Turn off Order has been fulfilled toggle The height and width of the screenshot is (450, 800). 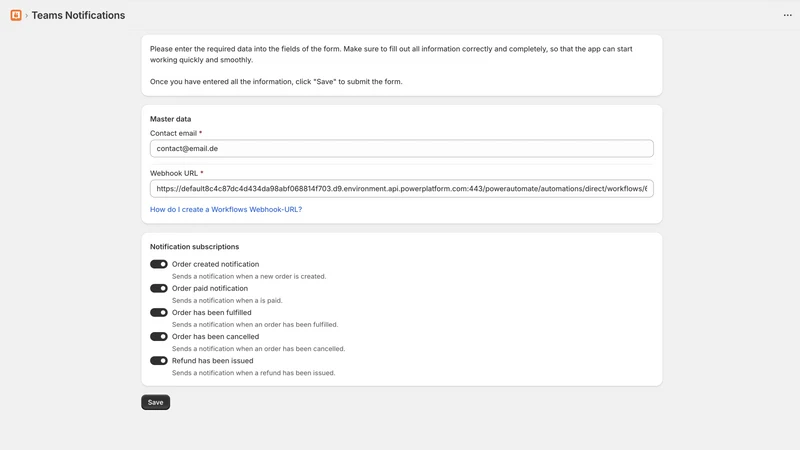159,312
